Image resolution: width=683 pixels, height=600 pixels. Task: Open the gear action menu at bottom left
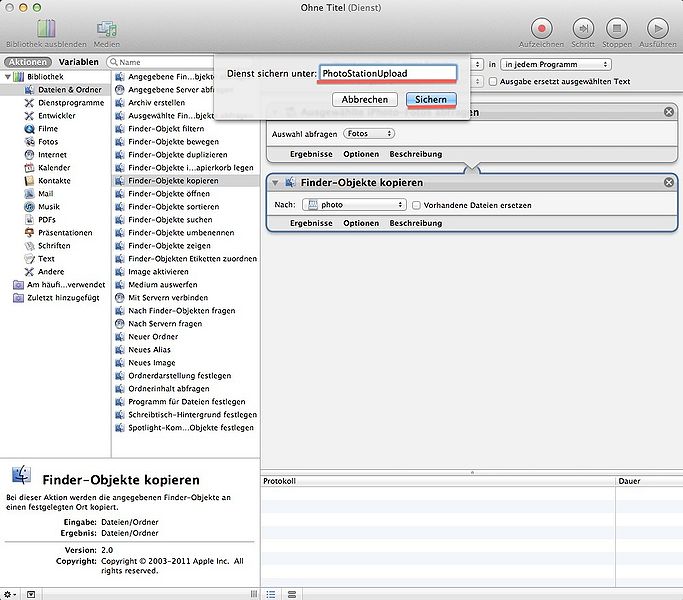click(x=10, y=593)
